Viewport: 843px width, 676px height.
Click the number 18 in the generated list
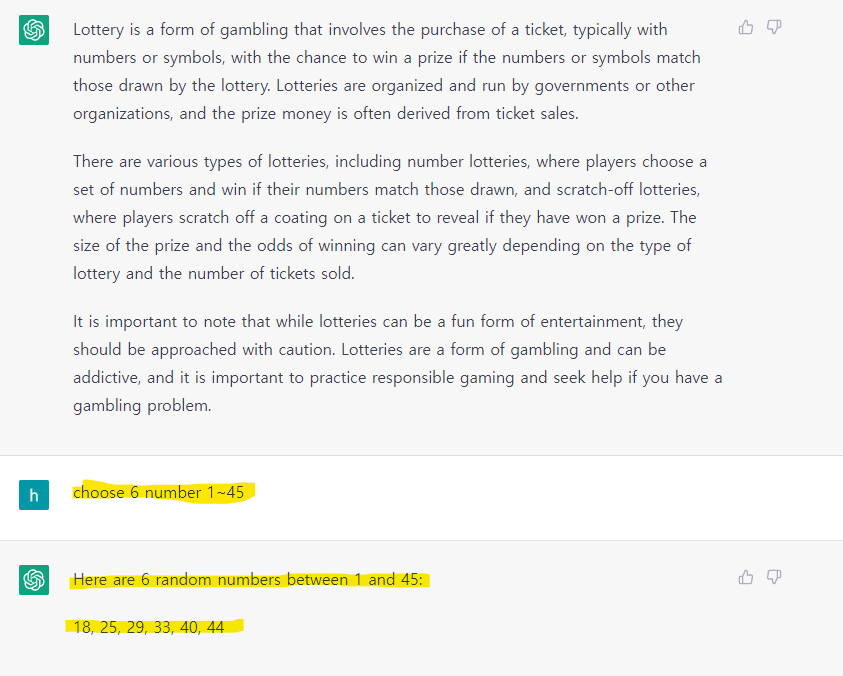82,627
